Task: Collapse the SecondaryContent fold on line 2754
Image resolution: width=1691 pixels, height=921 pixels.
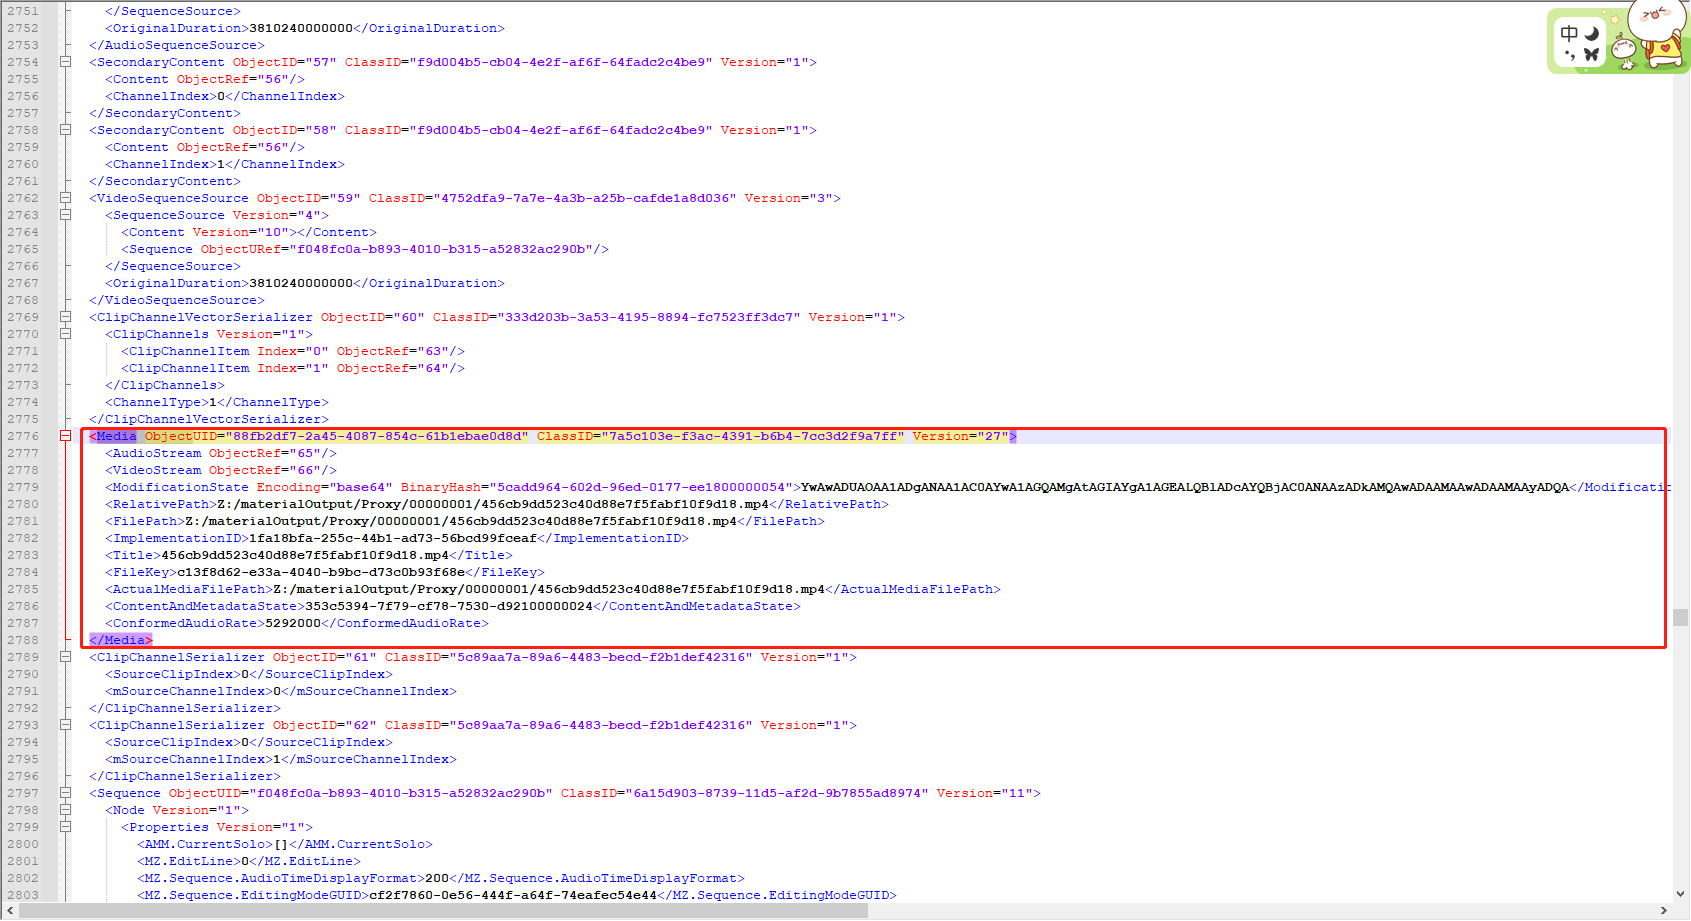Action: [x=65, y=61]
